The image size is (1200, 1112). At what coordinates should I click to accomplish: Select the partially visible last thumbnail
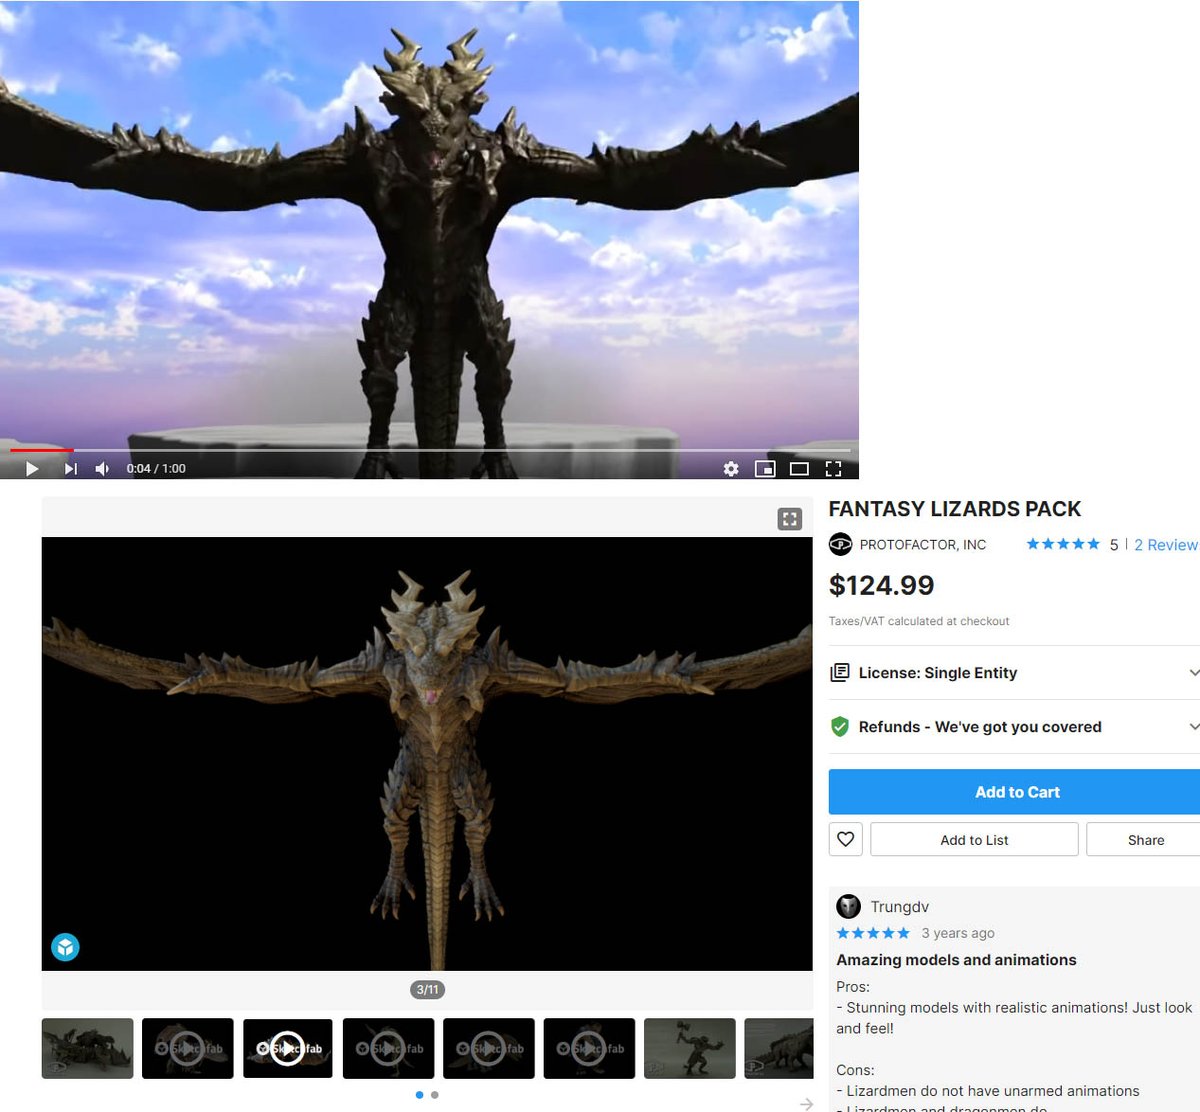click(x=779, y=1048)
